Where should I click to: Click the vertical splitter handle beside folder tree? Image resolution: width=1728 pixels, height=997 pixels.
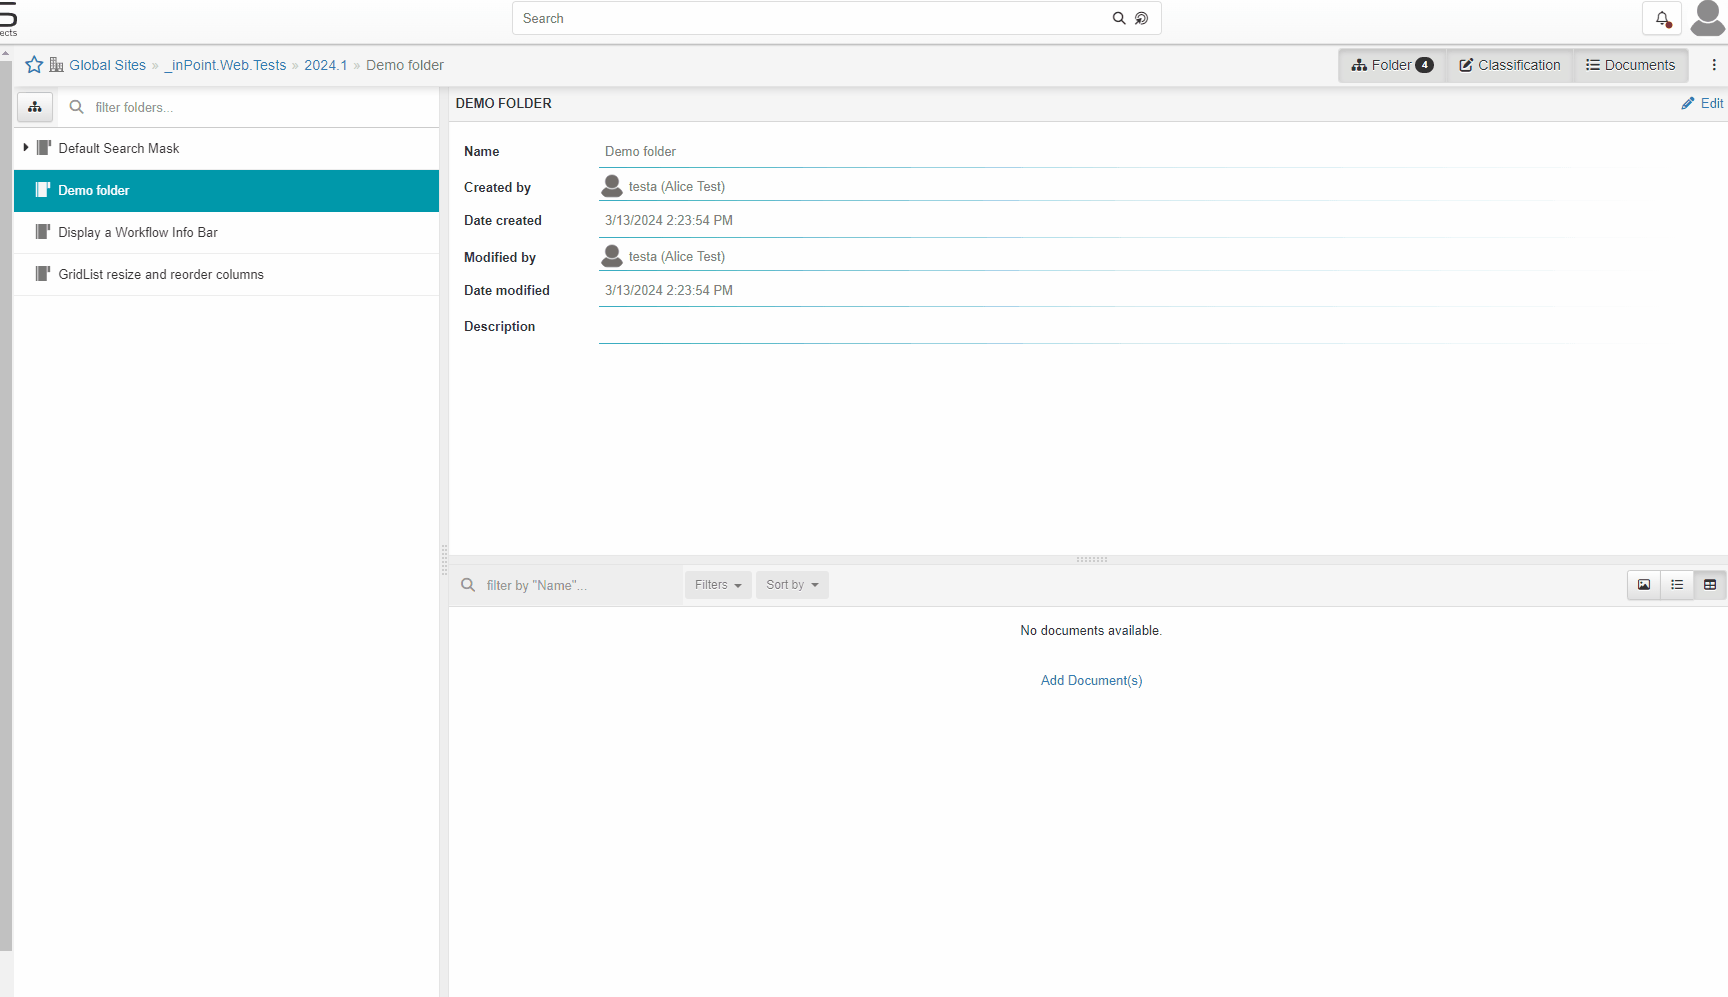pyautogui.click(x=444, y=560)
